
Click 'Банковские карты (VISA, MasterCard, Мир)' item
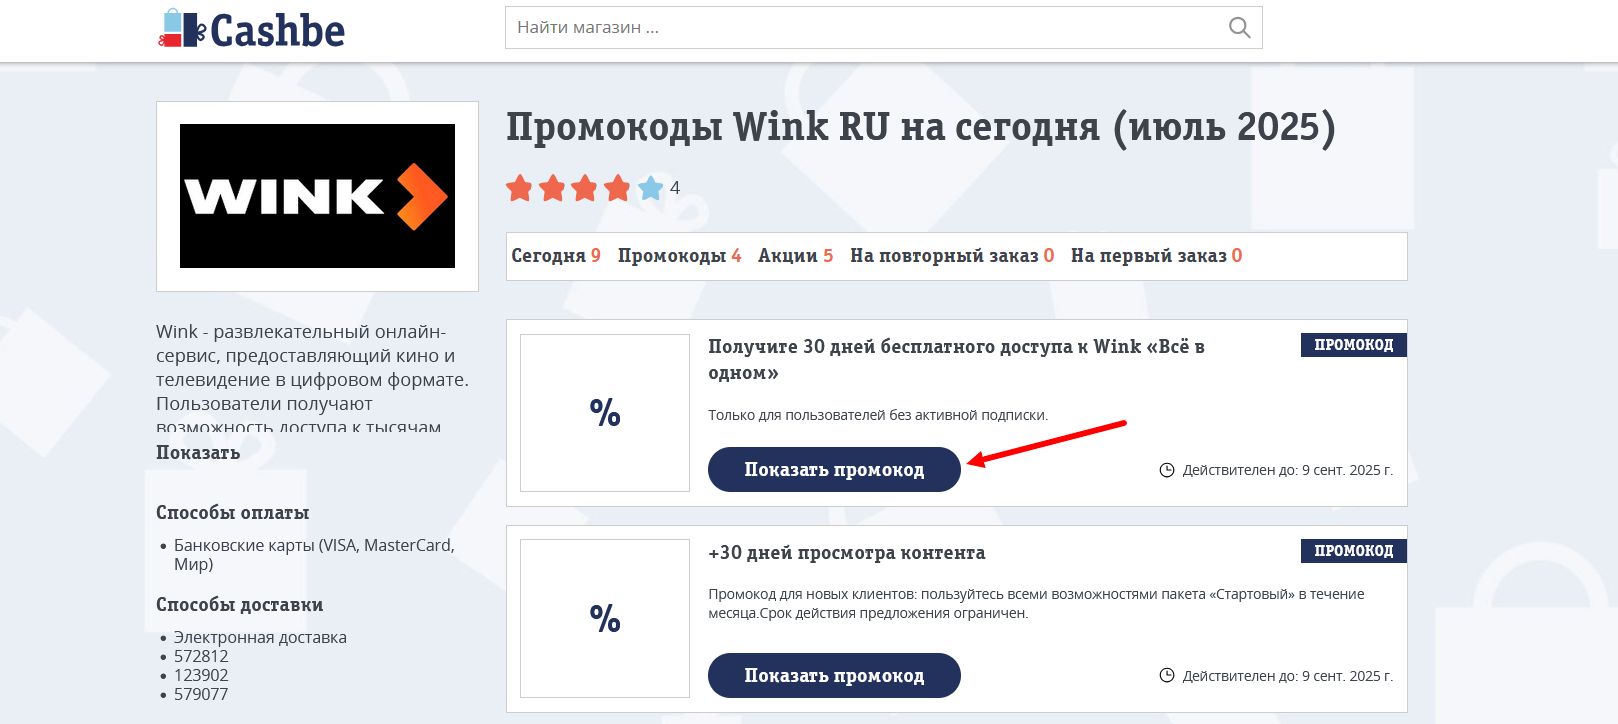[314, 554]
